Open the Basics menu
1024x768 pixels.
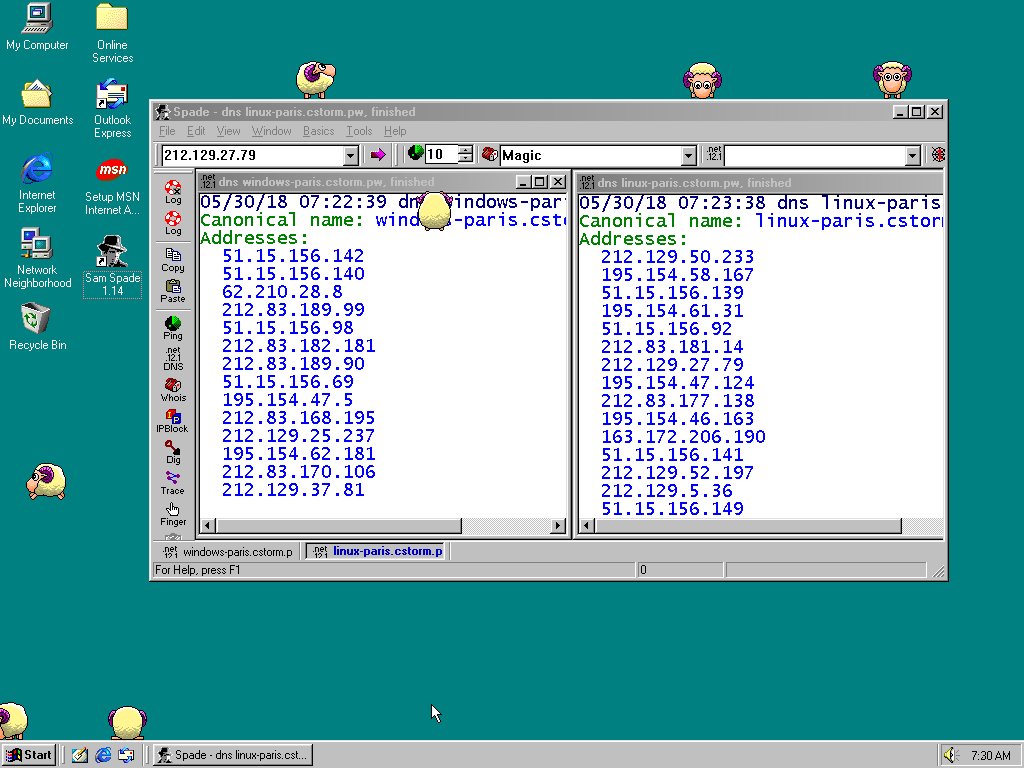[319, 131]
